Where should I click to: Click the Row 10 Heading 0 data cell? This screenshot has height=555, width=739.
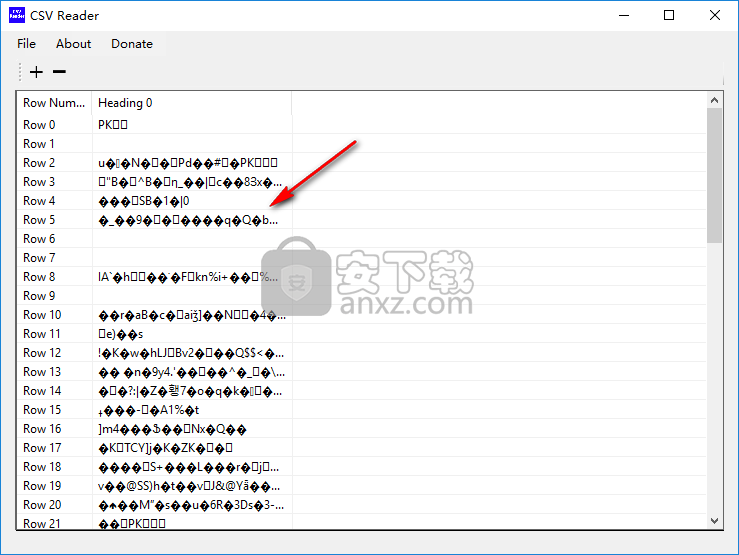coord(192,315)
